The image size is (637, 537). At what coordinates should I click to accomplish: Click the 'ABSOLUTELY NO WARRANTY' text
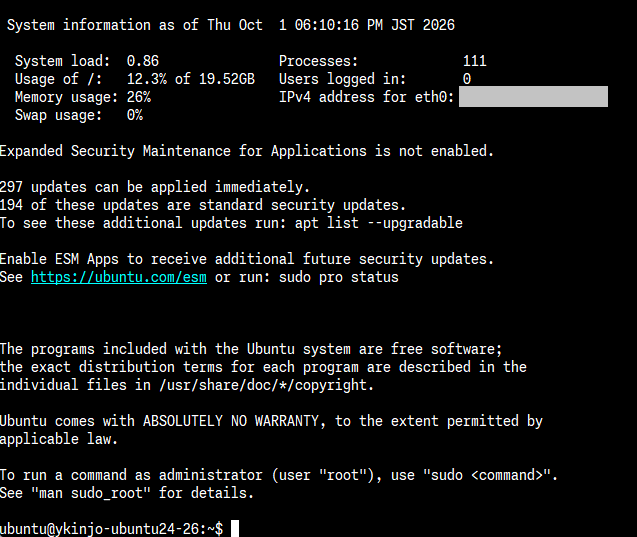pyautogui.click(x=231, y=421)
